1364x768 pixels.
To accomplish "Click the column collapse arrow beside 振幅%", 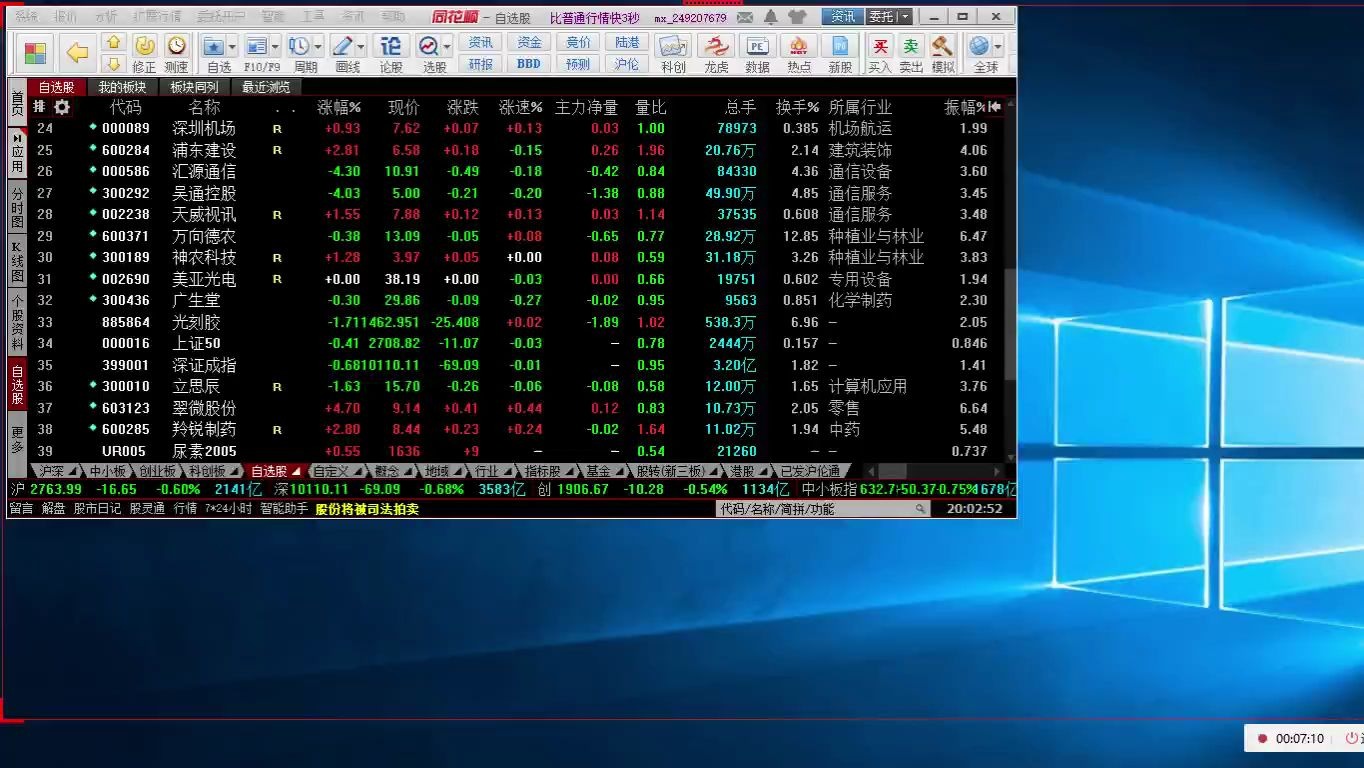I will [996, 107].
